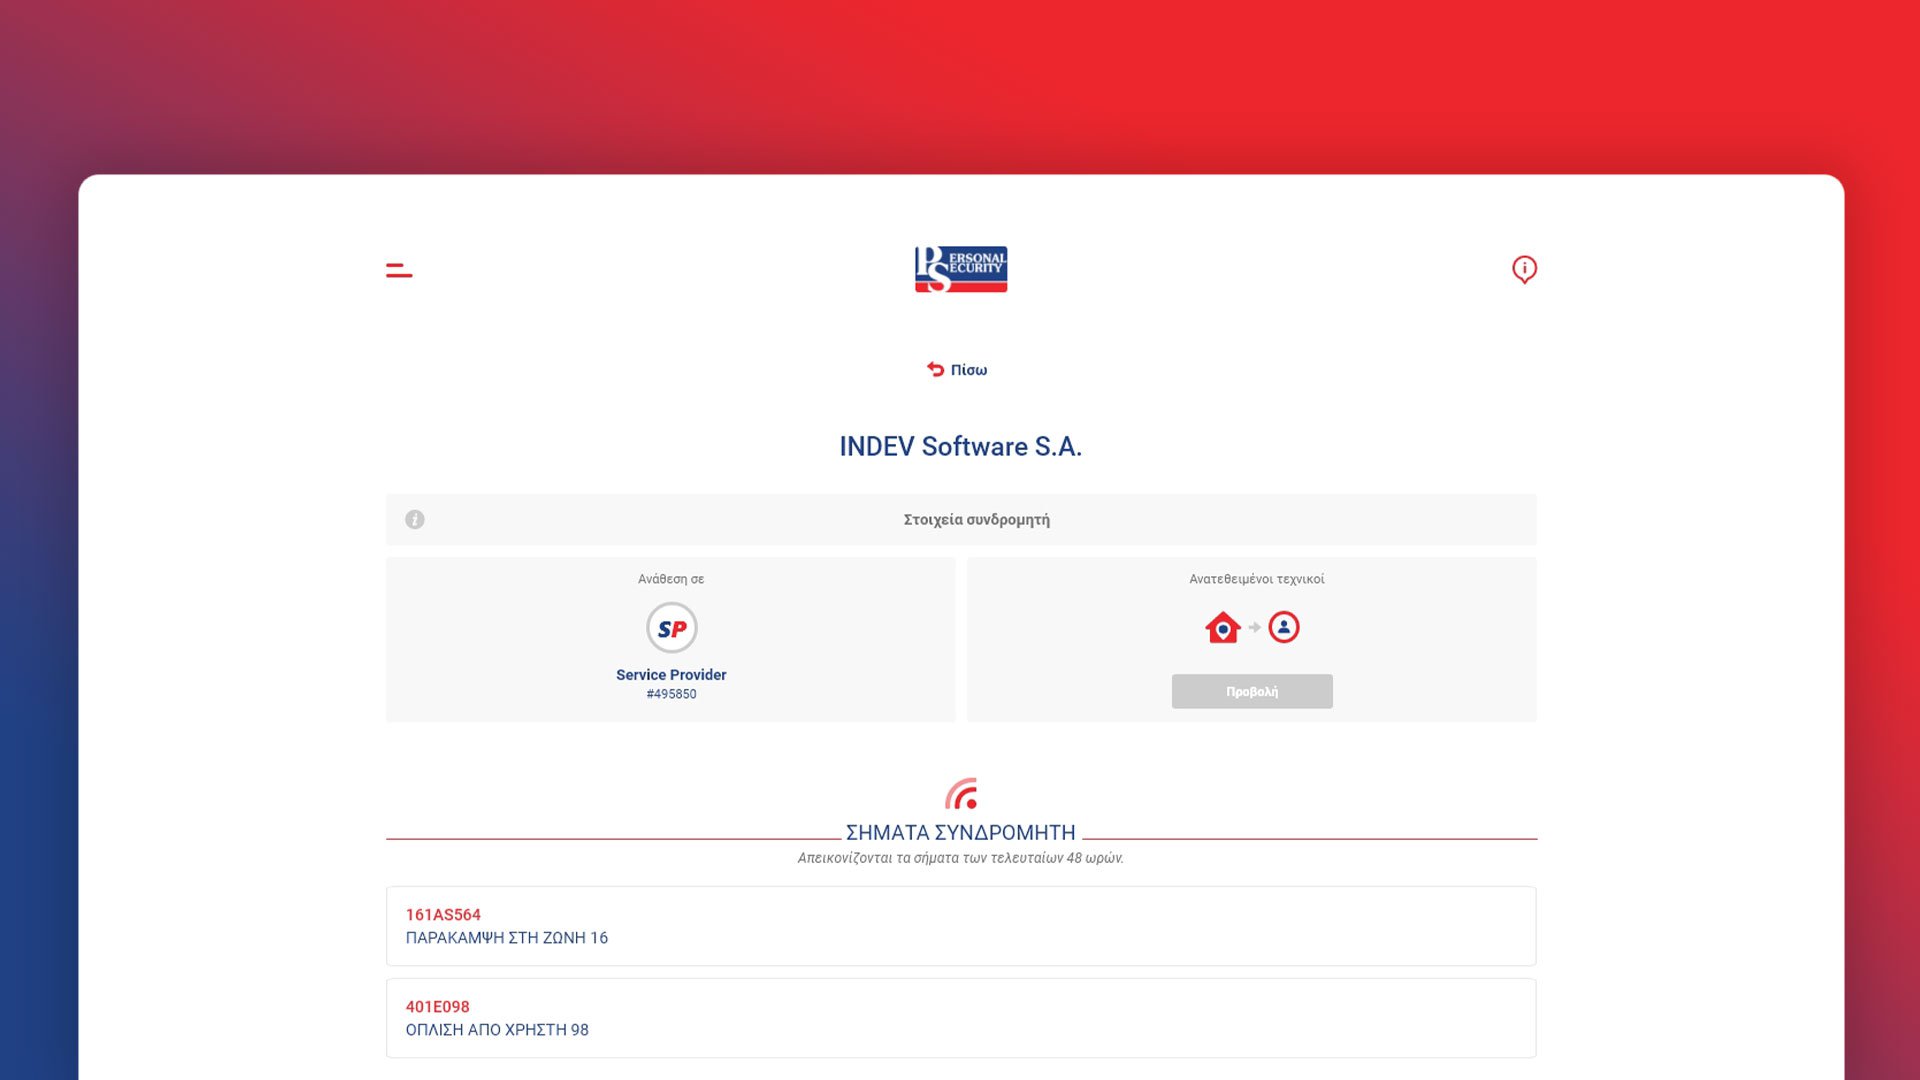Go back with the Πίσω link
This screenshot has height=1080, width=1920.
click(x=957, y=370)
